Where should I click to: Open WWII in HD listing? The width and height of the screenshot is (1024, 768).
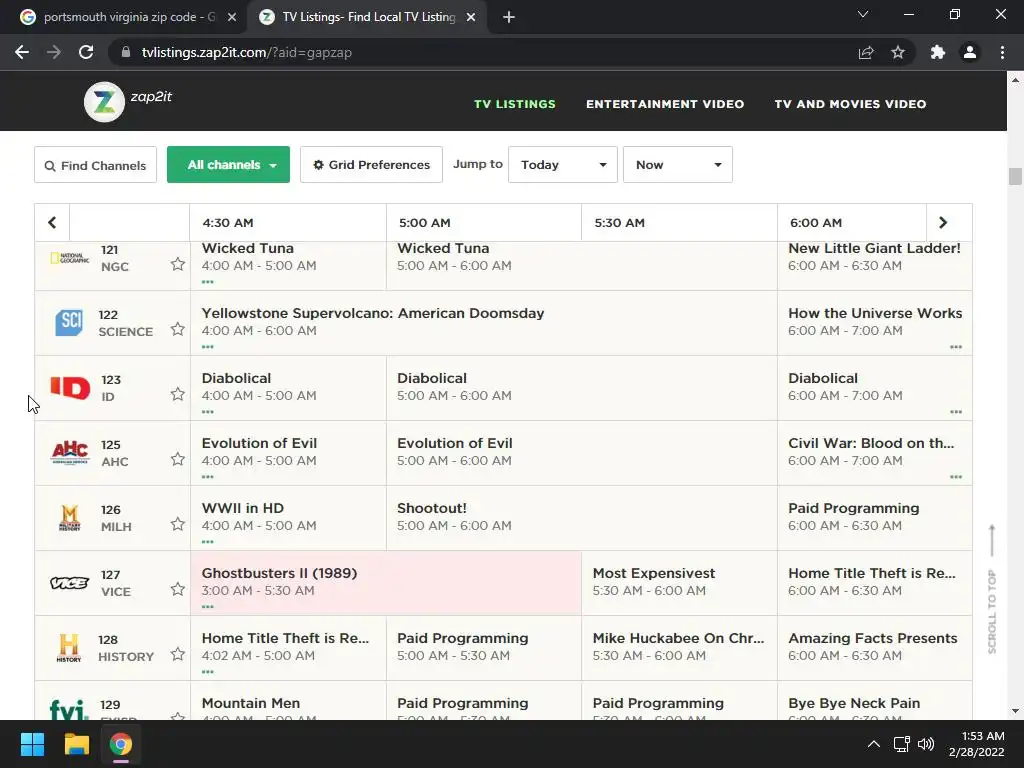point(288,517)
